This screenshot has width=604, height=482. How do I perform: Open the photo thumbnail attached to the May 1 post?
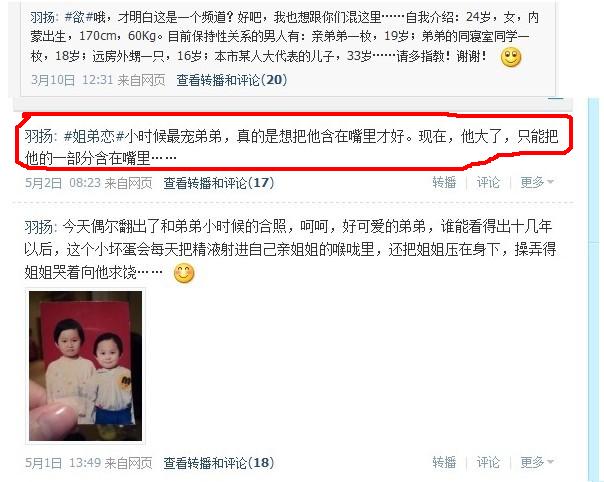[x=86, y=366]
